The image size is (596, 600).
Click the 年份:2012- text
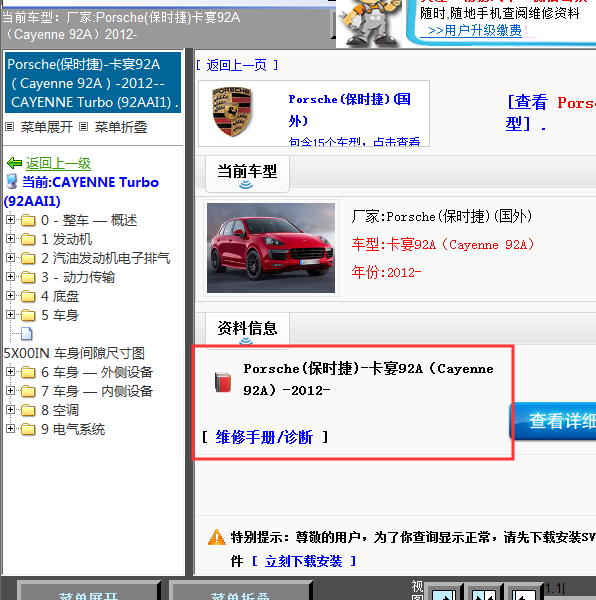click(386, 272)
